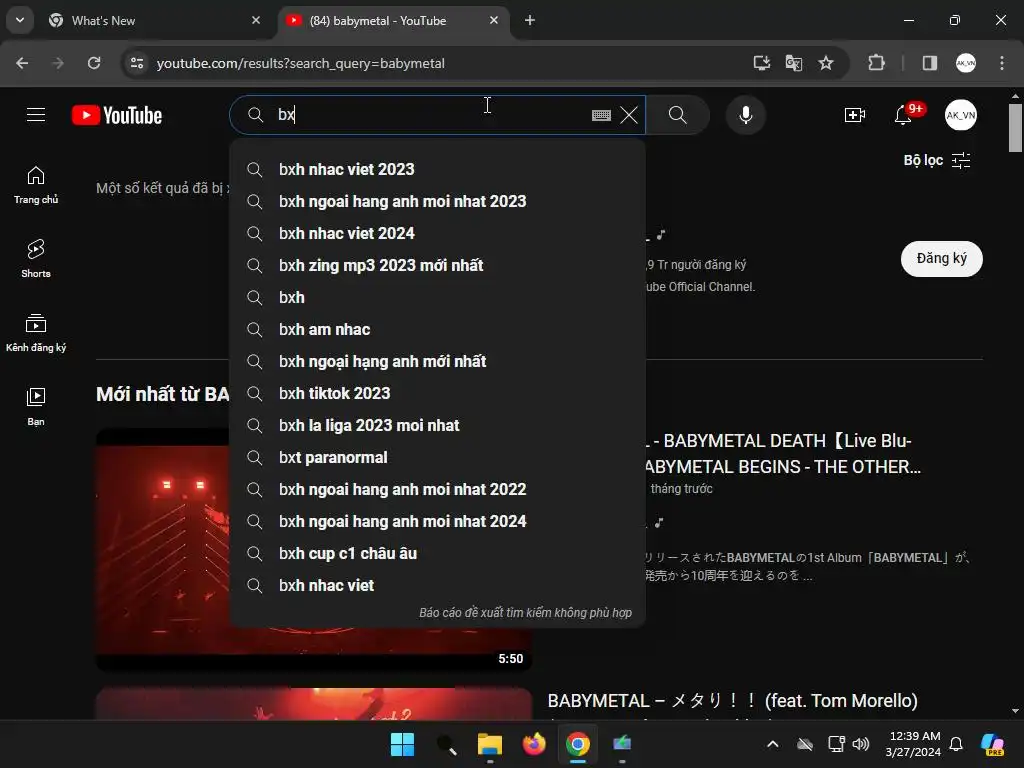Go to Trang chủ in sidebar
The height and width of the screenshot is (768, 1024).
click(36, 185)
